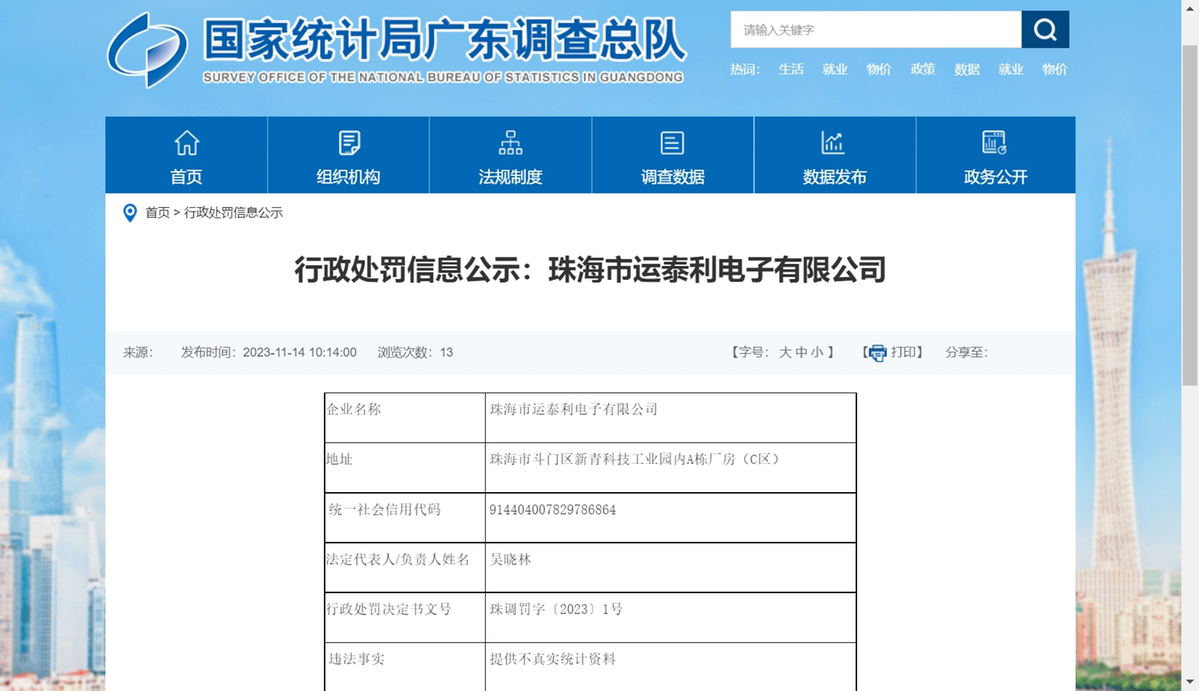Click the document icon above 组织机构
1199x691 pixels.
click(349, 143)
